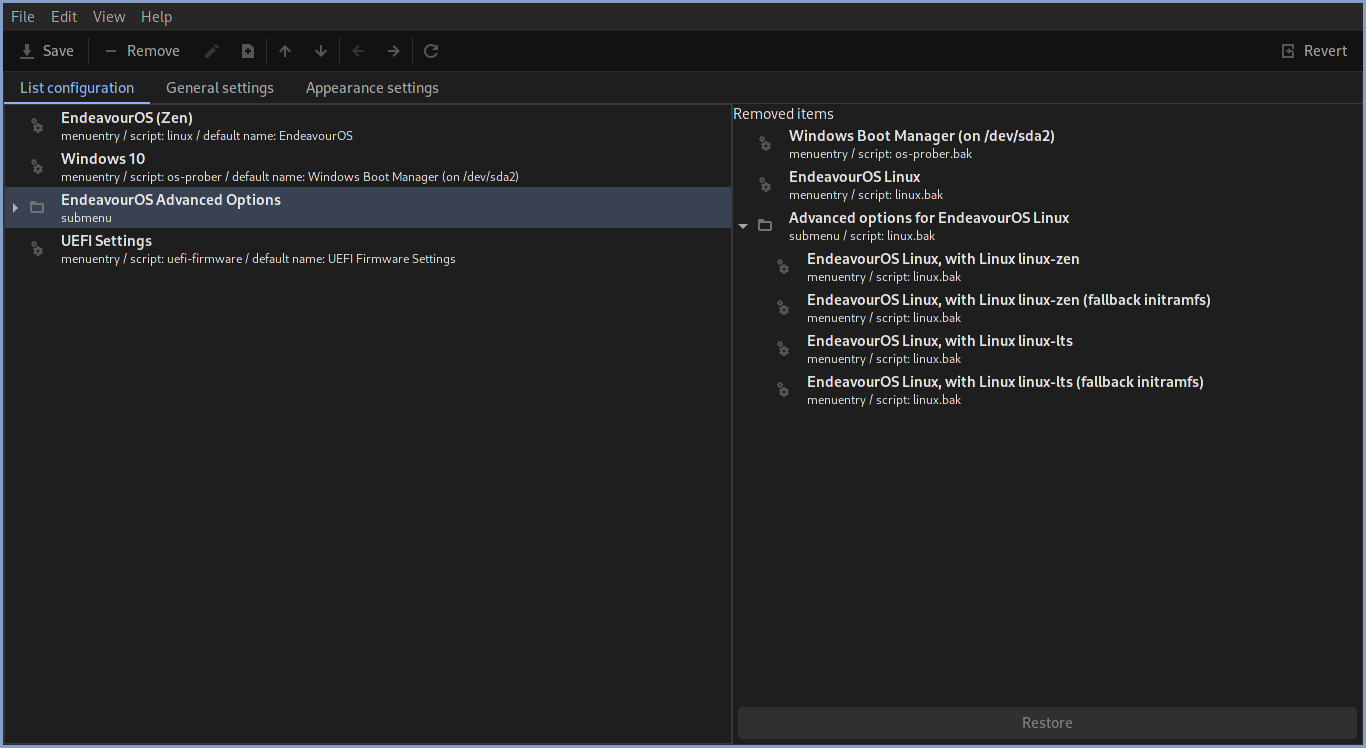Open the View menu
The width and height of the screenshot is (1366, 748).
click(109, 16)
